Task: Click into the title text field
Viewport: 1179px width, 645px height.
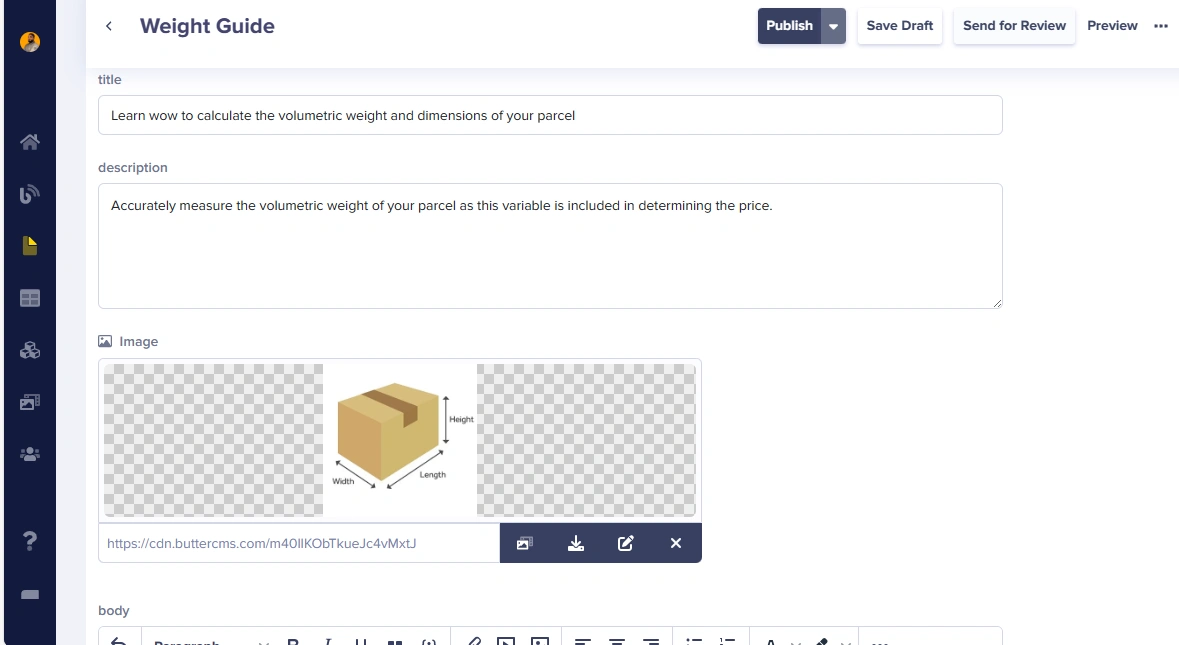Action: point(550,115)
